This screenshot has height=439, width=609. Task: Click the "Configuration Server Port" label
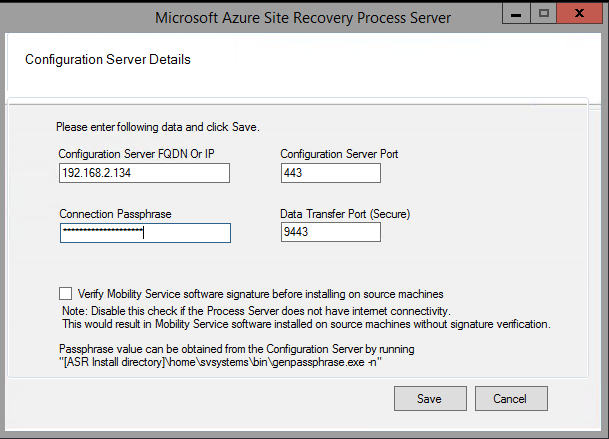pyautogui.click(x=339, y=154)
